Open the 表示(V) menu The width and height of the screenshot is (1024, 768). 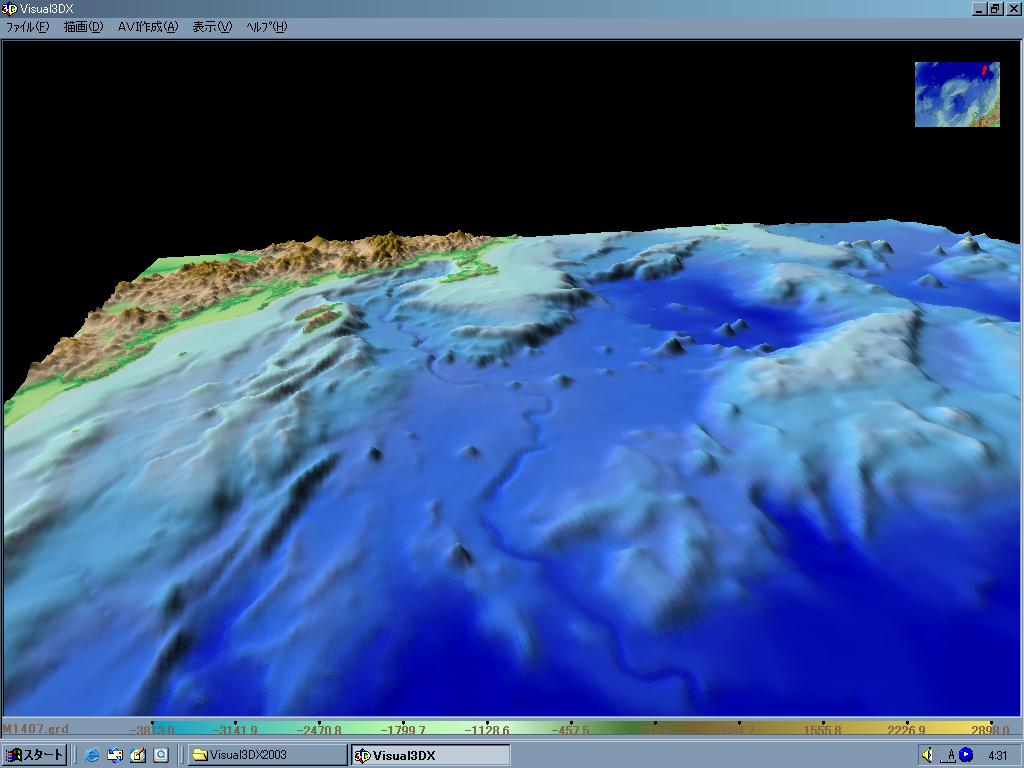coord(211,27)
